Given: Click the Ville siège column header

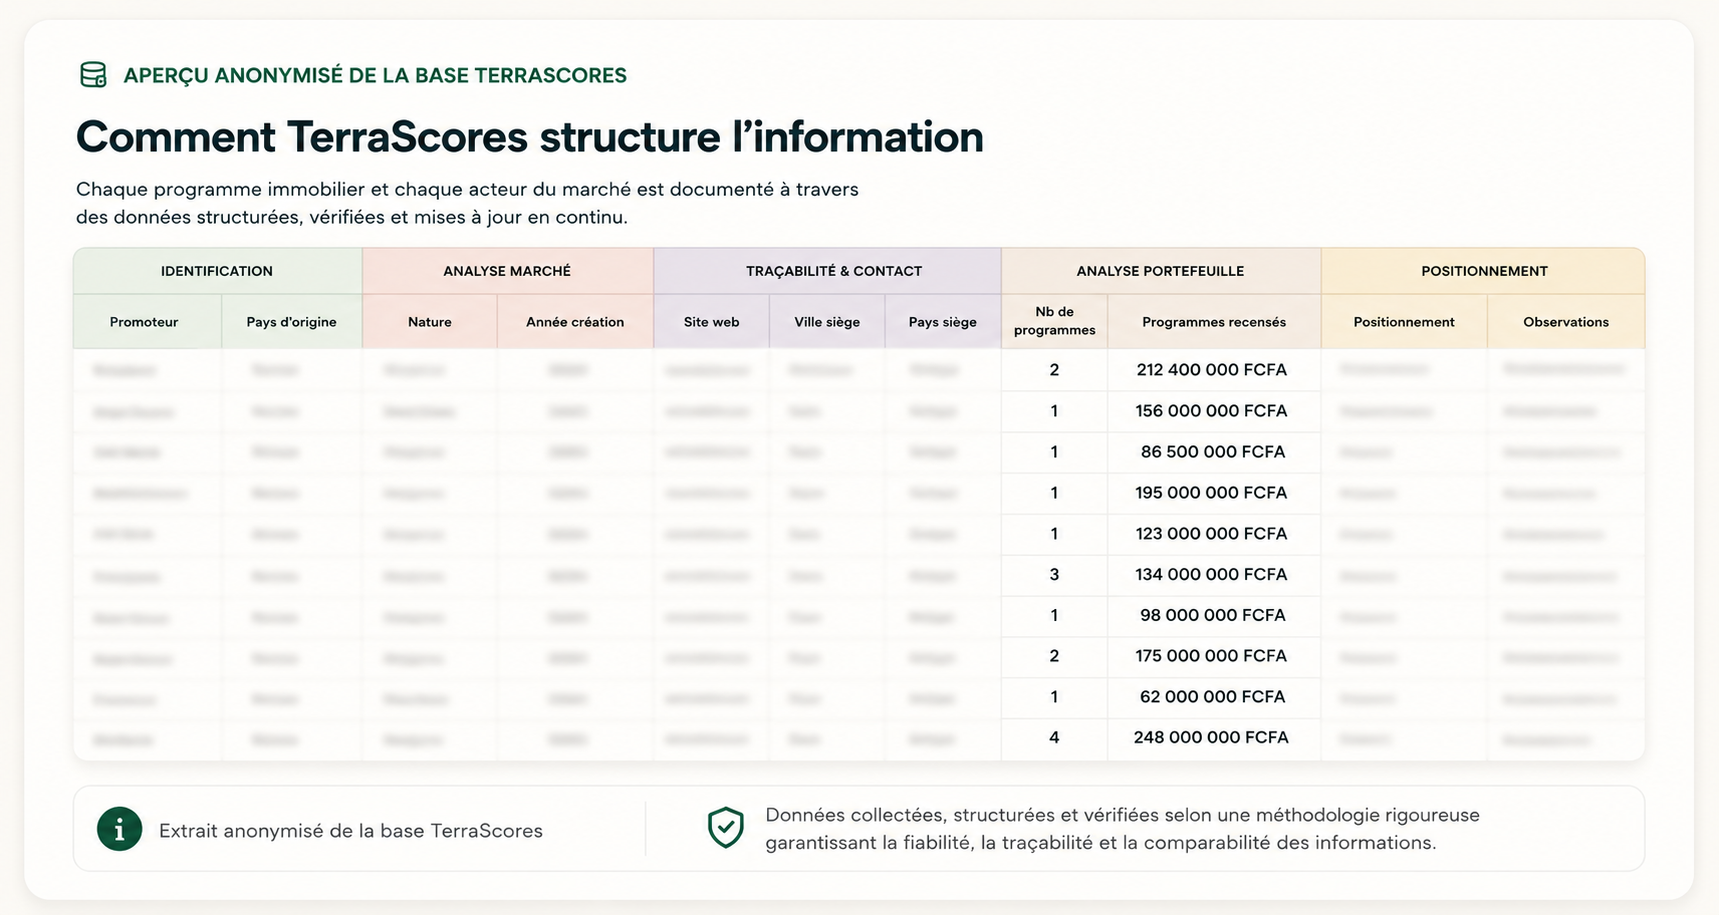Looking at the screenshot, I should [827, 322].
